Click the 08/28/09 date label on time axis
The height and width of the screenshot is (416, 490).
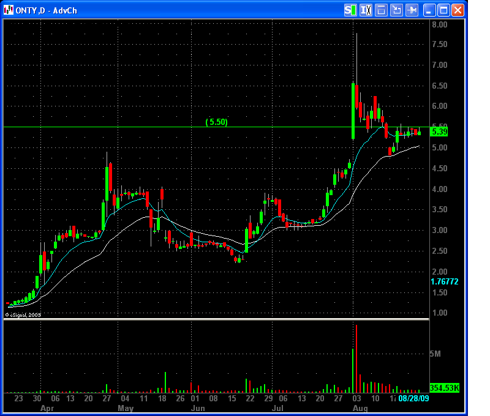pyautogui.click(x=414, y=398)
